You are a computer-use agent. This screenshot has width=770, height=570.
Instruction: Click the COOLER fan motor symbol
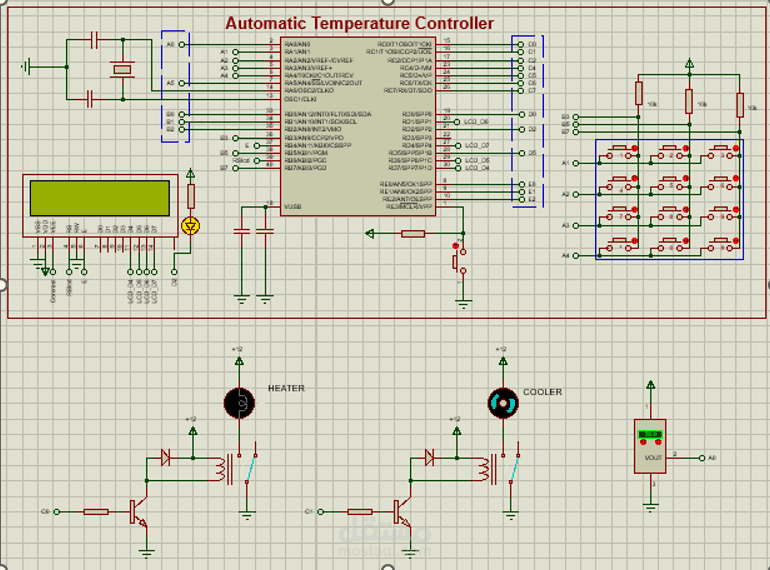click(x=503, y=403)
